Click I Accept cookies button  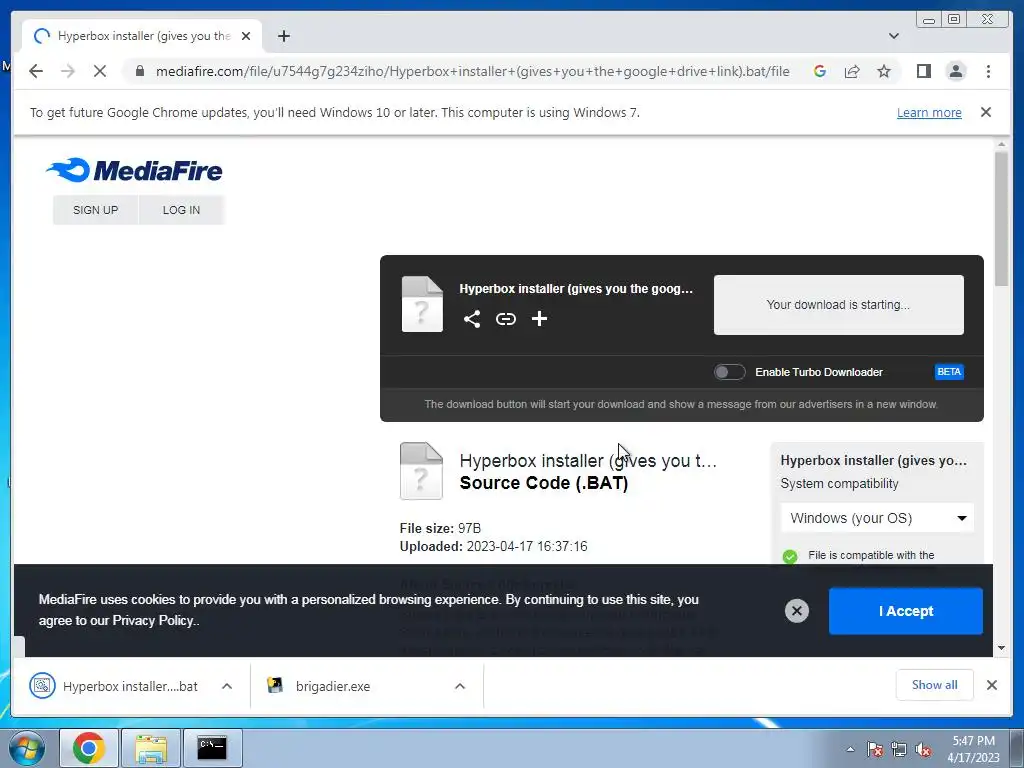905,611
